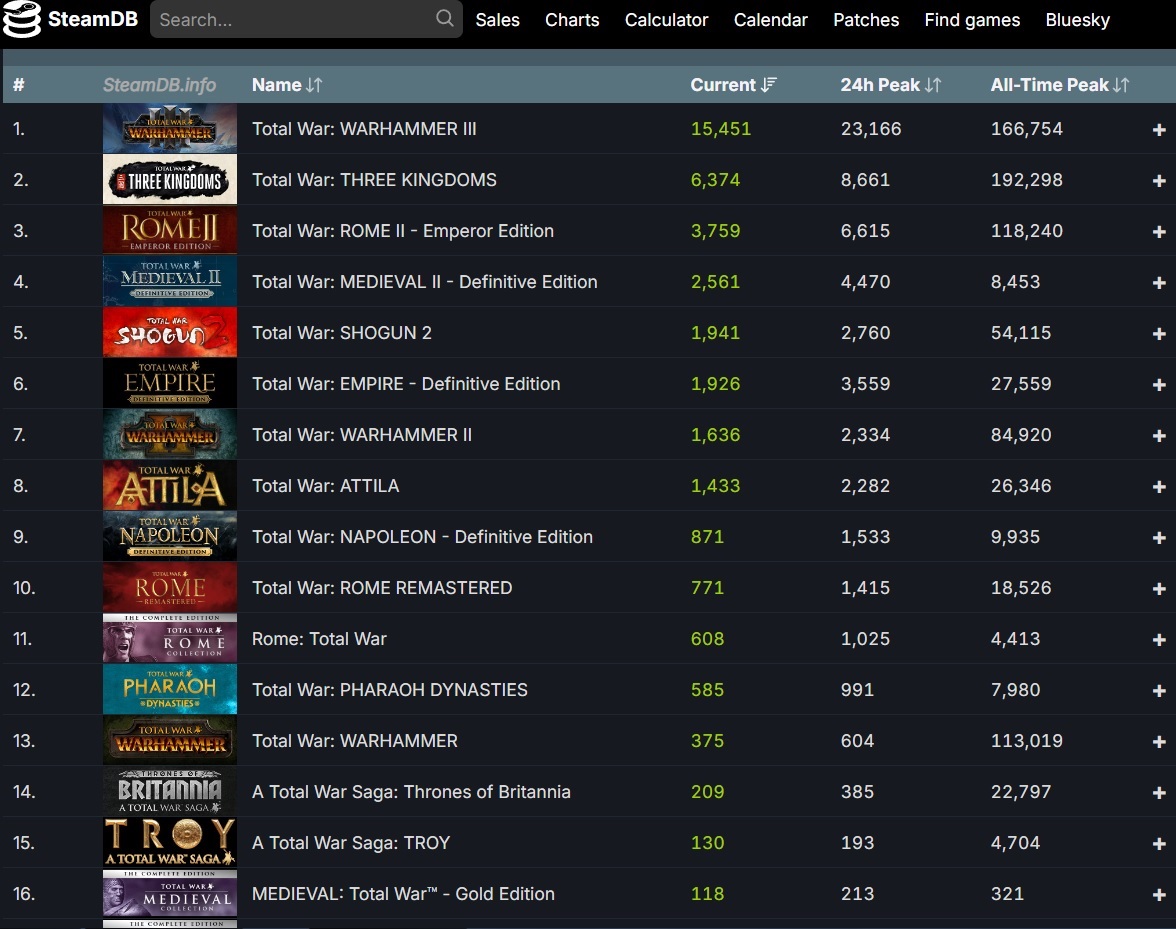The image size is (1176, 929).
Task: Expand the plus for NAPOLEON row
Action: tap(1159, 538)
